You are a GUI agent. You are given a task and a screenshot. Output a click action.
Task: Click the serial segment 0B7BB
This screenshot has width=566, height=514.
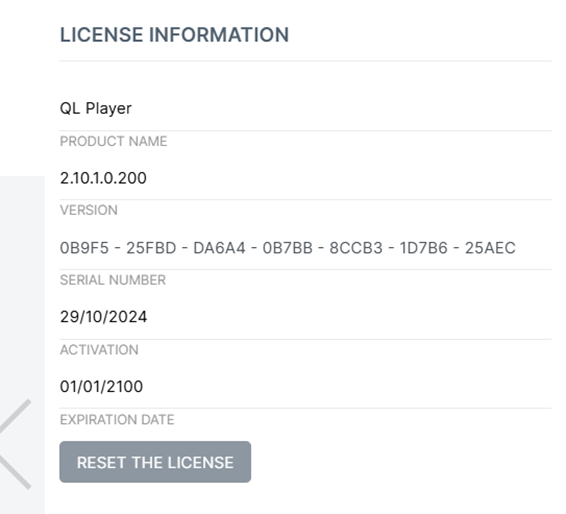(288, 248)
